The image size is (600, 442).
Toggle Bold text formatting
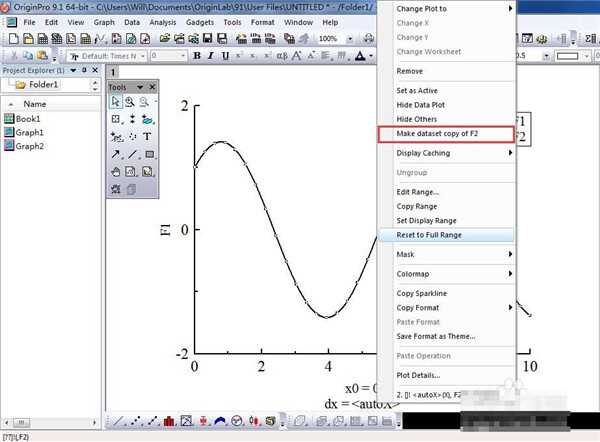coord(197,56)
